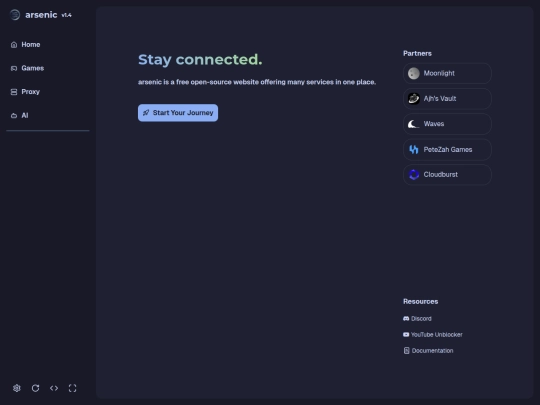Open the Documentation link
Viewport: 540px width, 405px height.
pyautogui.click(x=428, y=351)
